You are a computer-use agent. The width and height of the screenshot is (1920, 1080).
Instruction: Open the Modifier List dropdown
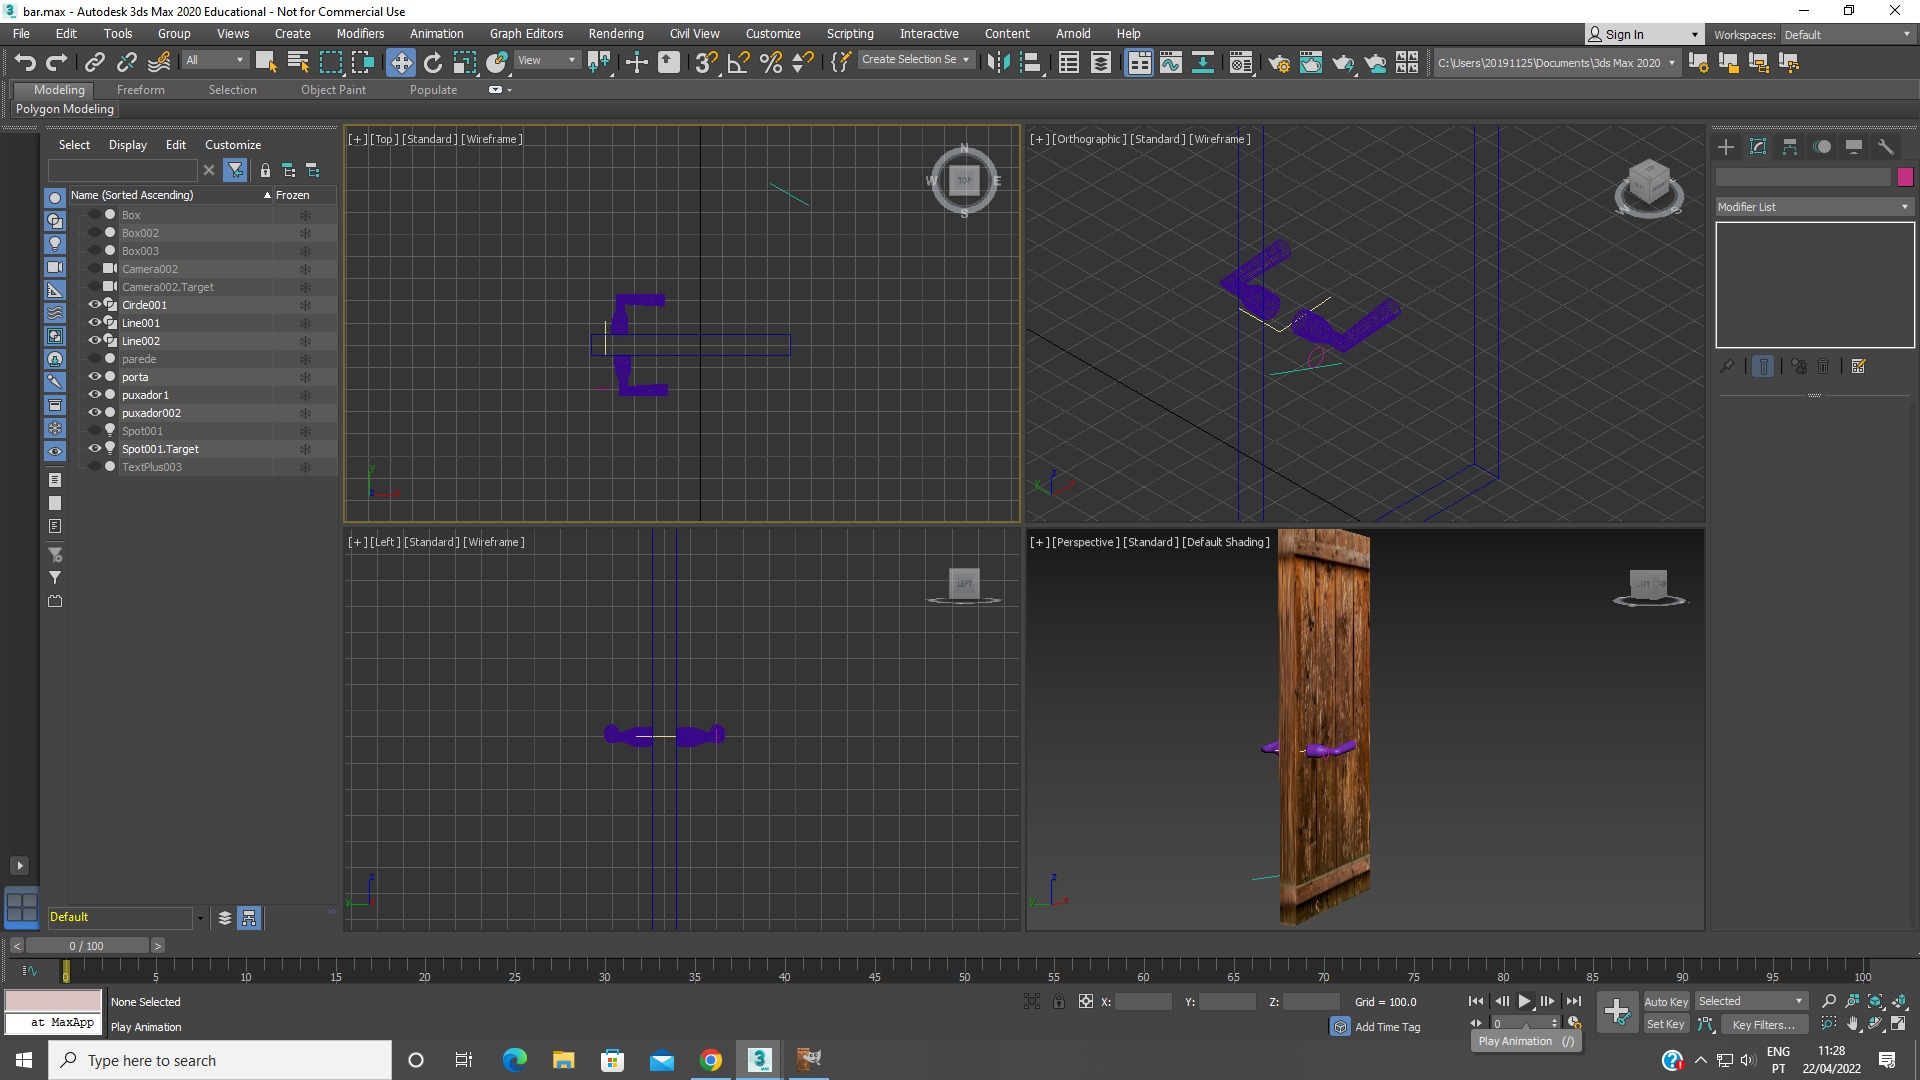1814,207
